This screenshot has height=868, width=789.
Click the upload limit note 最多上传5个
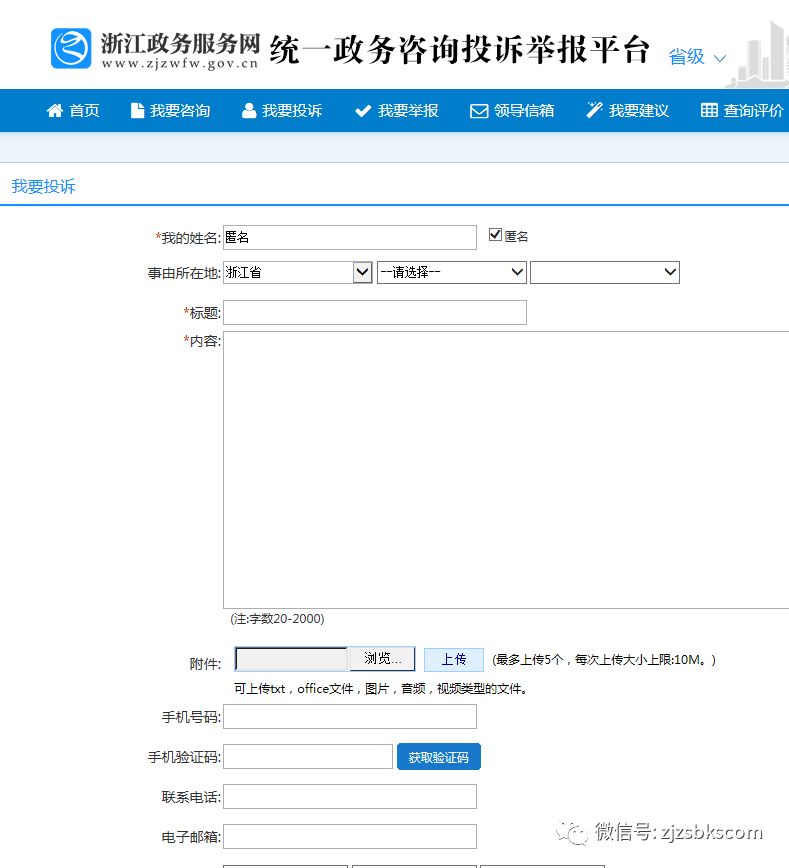click(604, 659)
